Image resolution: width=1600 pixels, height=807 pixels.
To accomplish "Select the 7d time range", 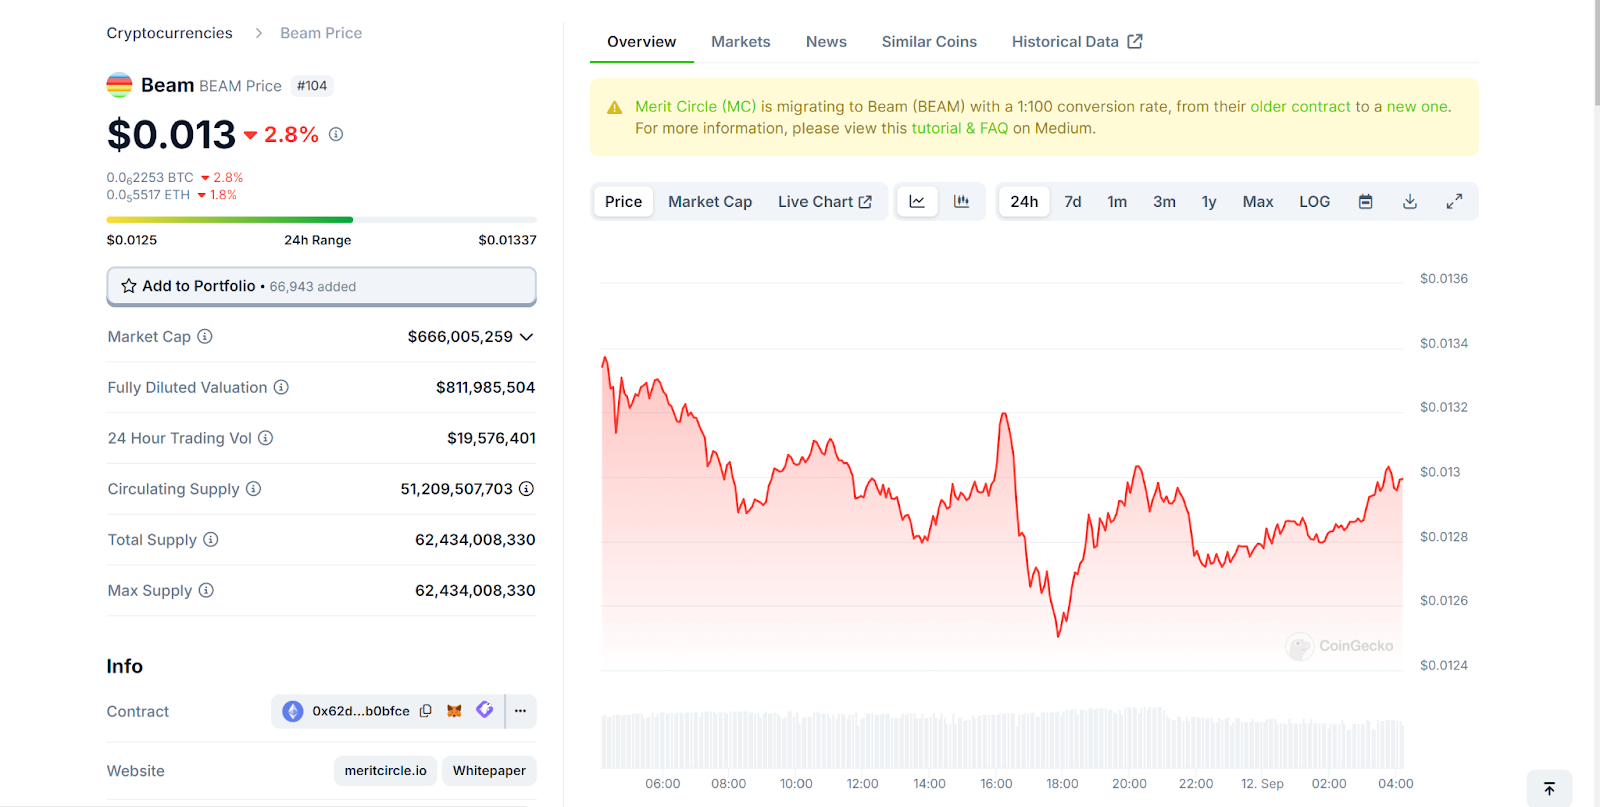I will click(x=1073, y=202).
